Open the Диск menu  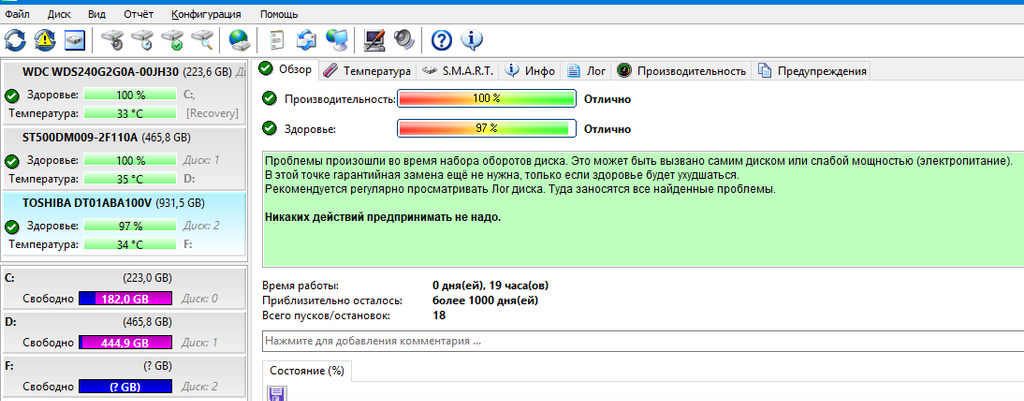tap(57, 14)
